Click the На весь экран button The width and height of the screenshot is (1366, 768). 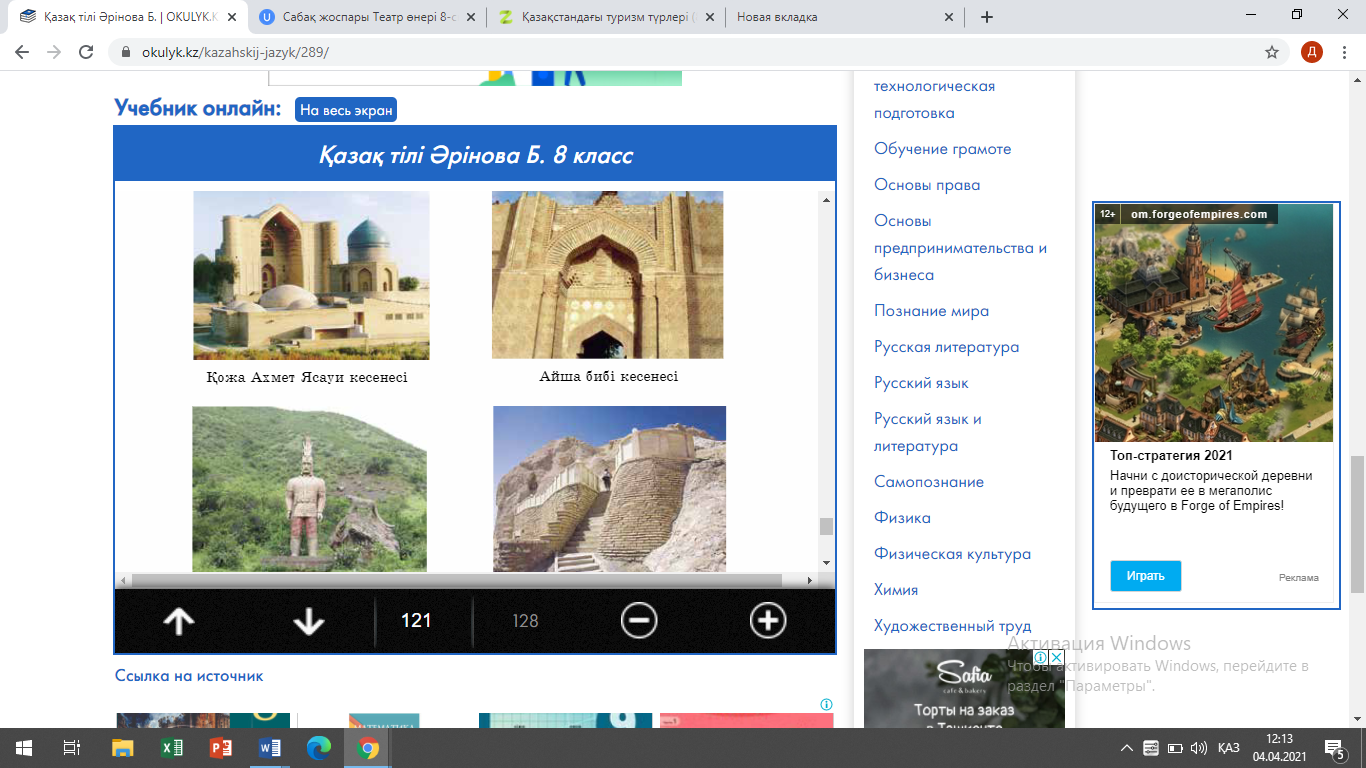point(346,110)
